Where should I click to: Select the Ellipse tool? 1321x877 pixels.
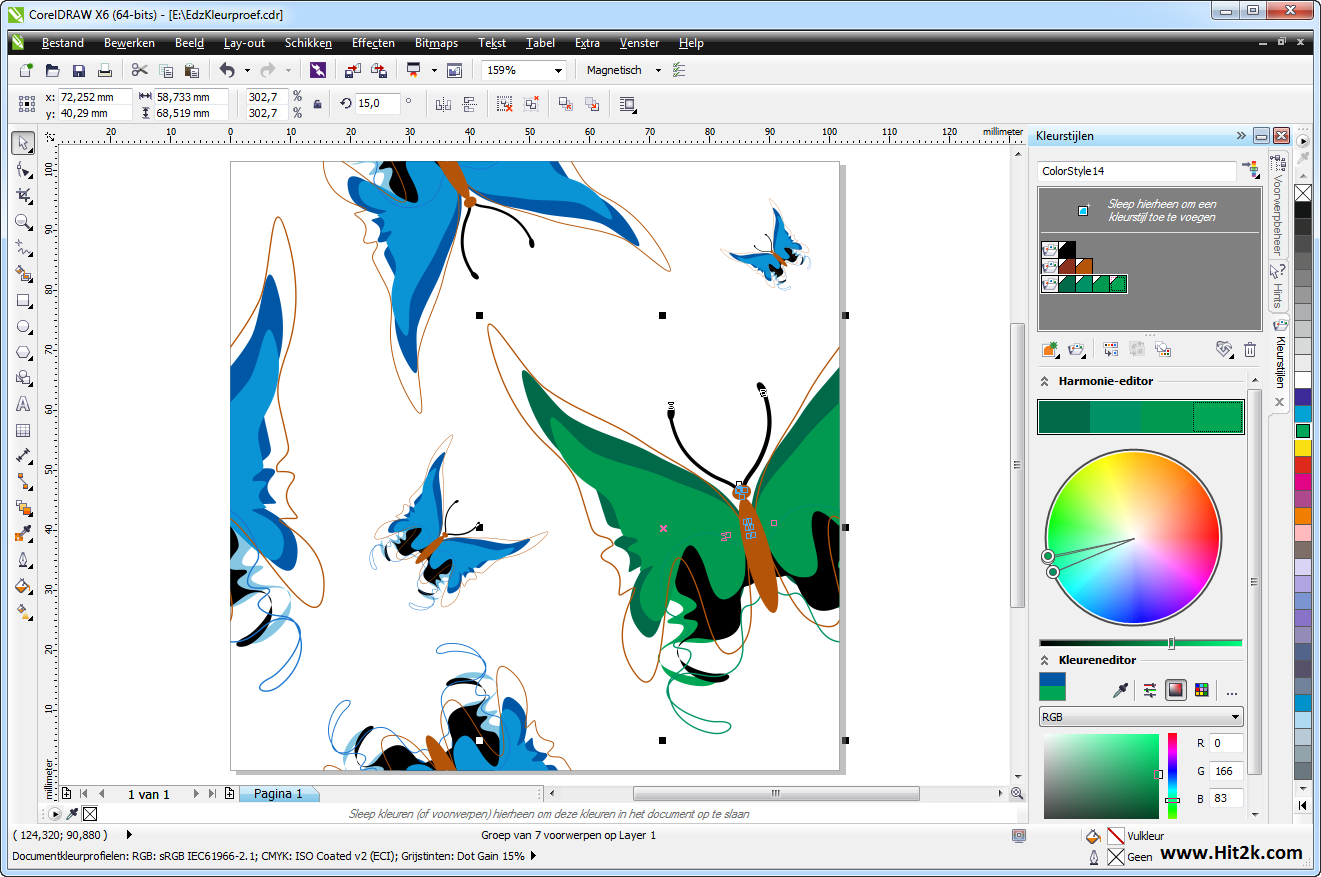pos(23,326)
